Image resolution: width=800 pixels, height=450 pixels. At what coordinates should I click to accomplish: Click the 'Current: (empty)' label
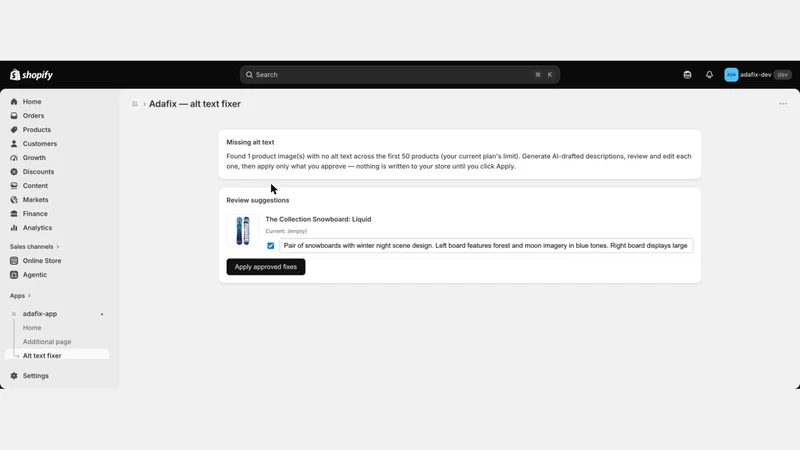(x=286, y=231)
